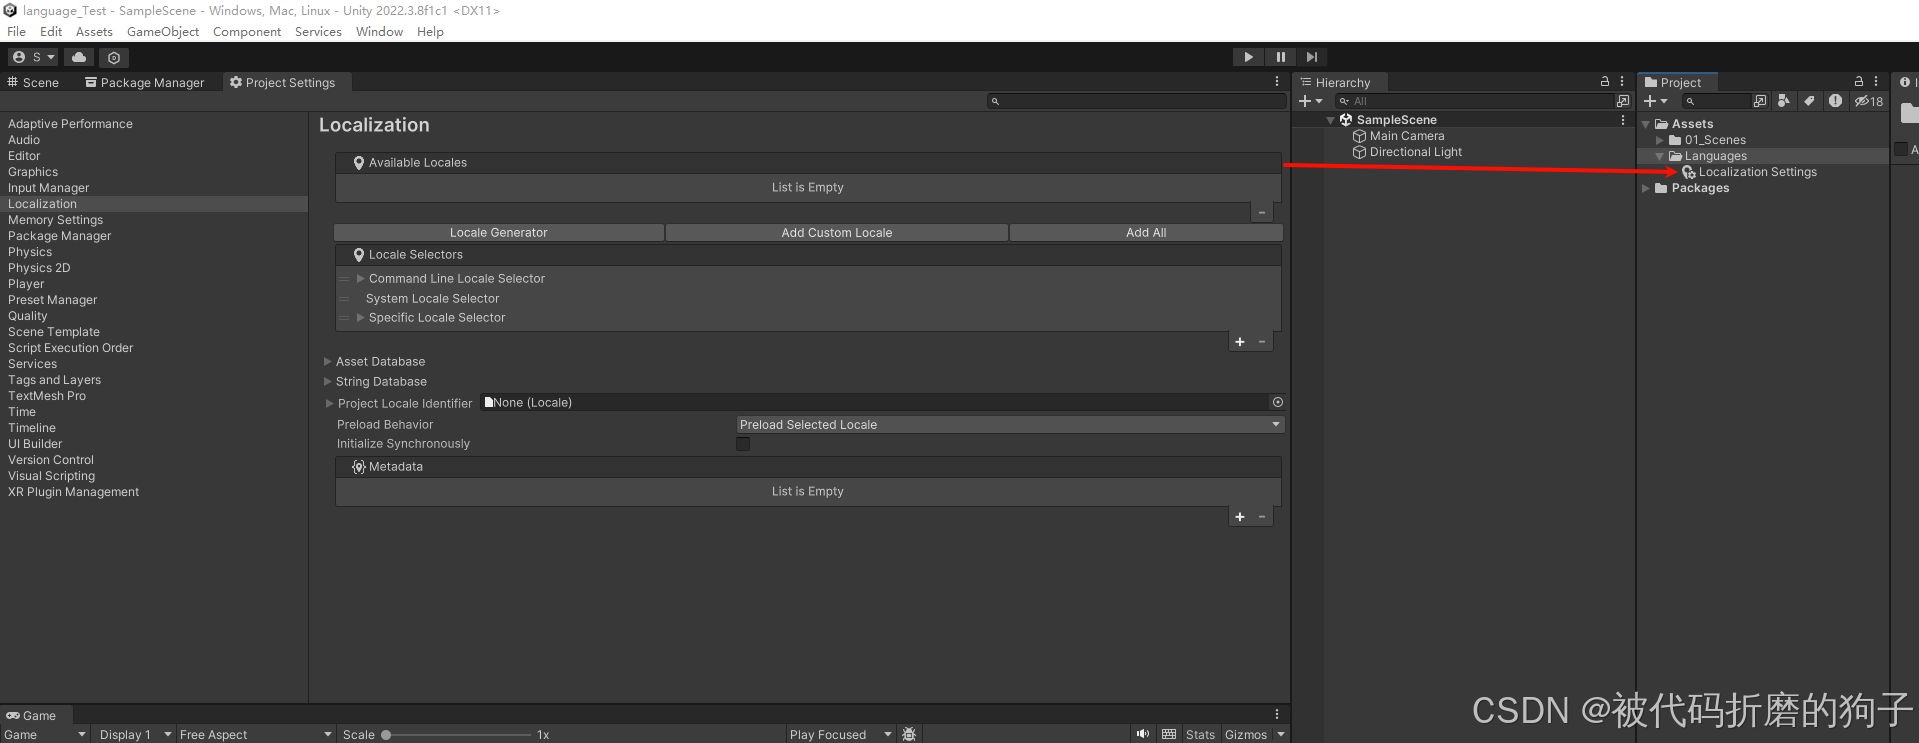Image resolution: width=1919 pixels, height=743 pixels.
Task: Select Quality in settings sidebar
Action: pos(28,316)
